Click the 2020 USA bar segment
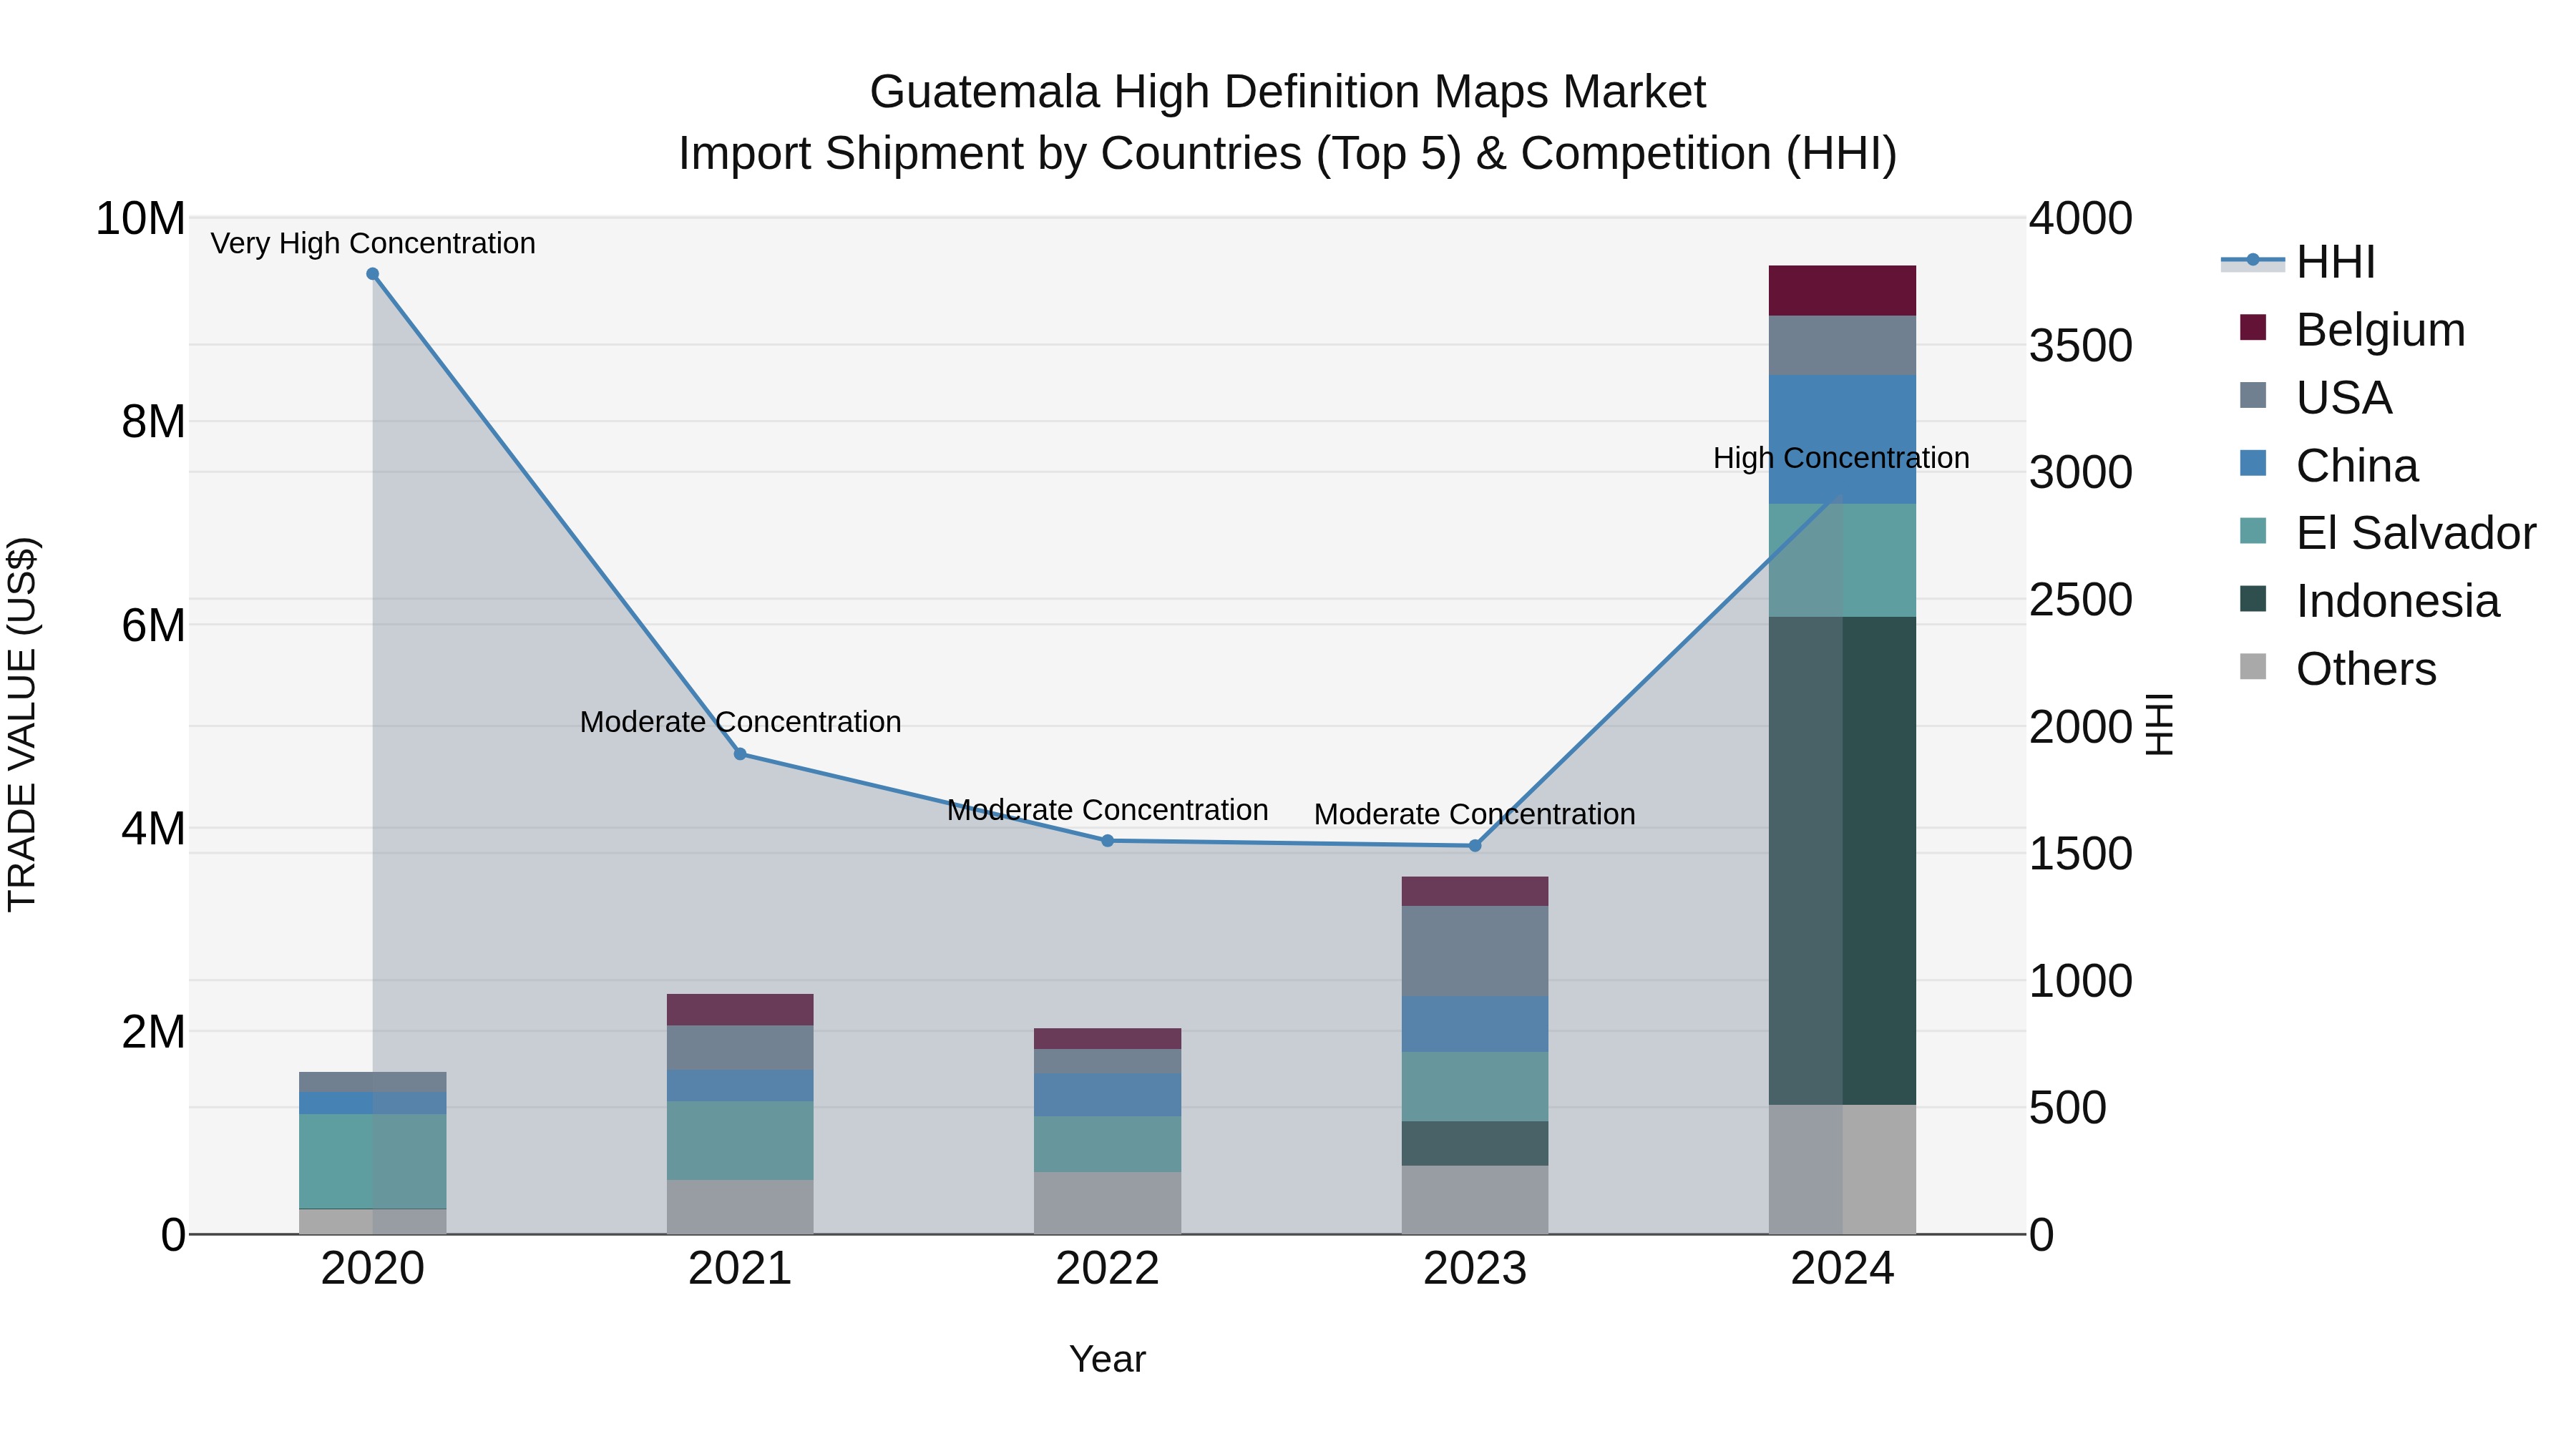The height and width of the screenshot is (1449, 2576). [x=373, y=1082]
